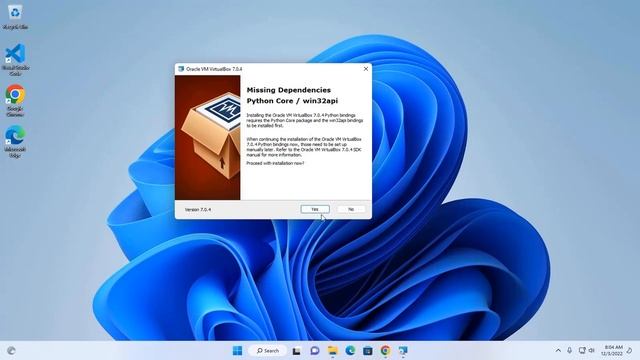
Task: Click the taskbar Search box
Action: (268, 351)
